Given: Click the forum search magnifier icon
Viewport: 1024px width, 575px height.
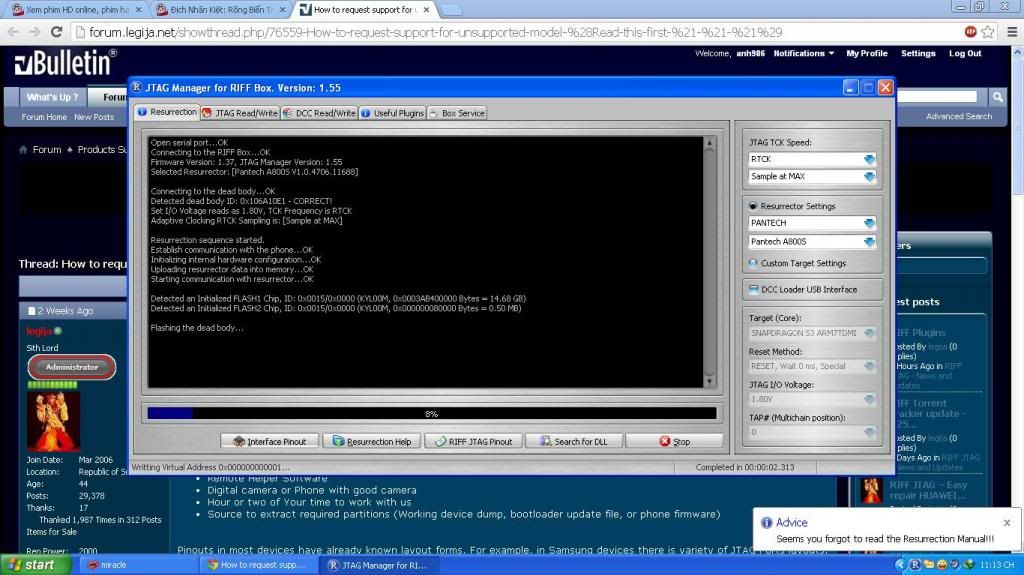Looking at the screenshot, I should point(997,97).
